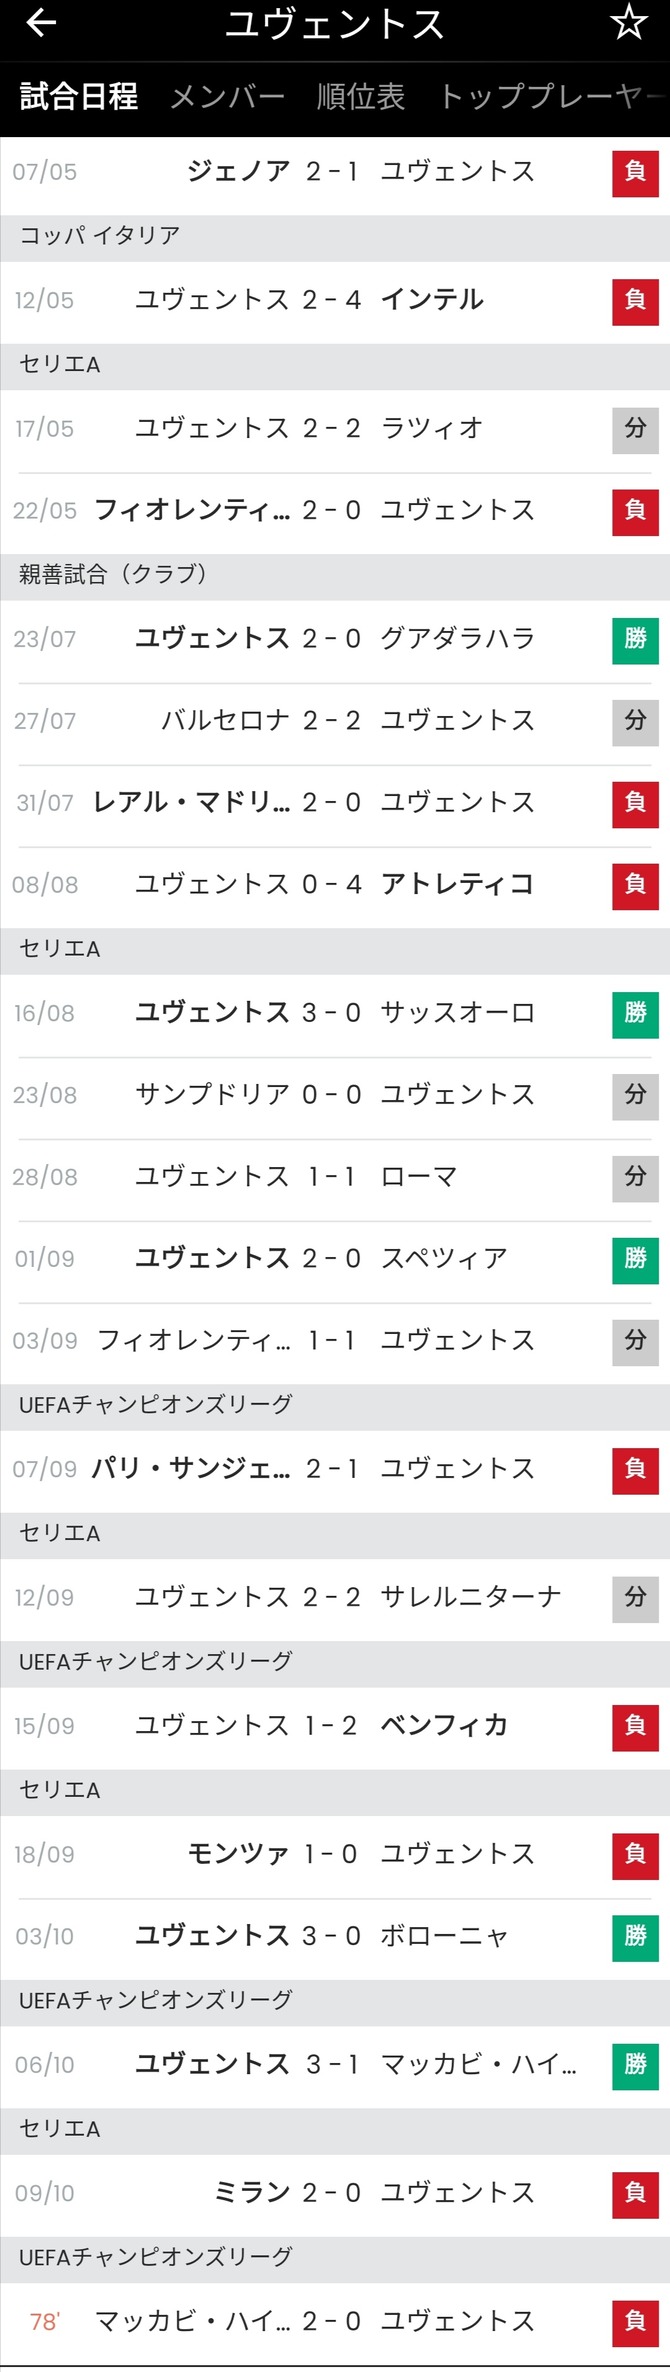
Task: Tap the 勝 win badge on Bologna match
Action: tap(634, 1936)
